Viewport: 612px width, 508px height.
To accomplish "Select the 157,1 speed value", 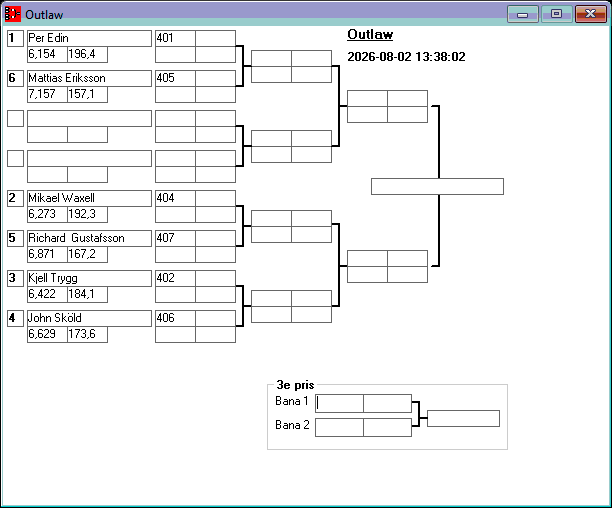I will click(x=87, y=94).
